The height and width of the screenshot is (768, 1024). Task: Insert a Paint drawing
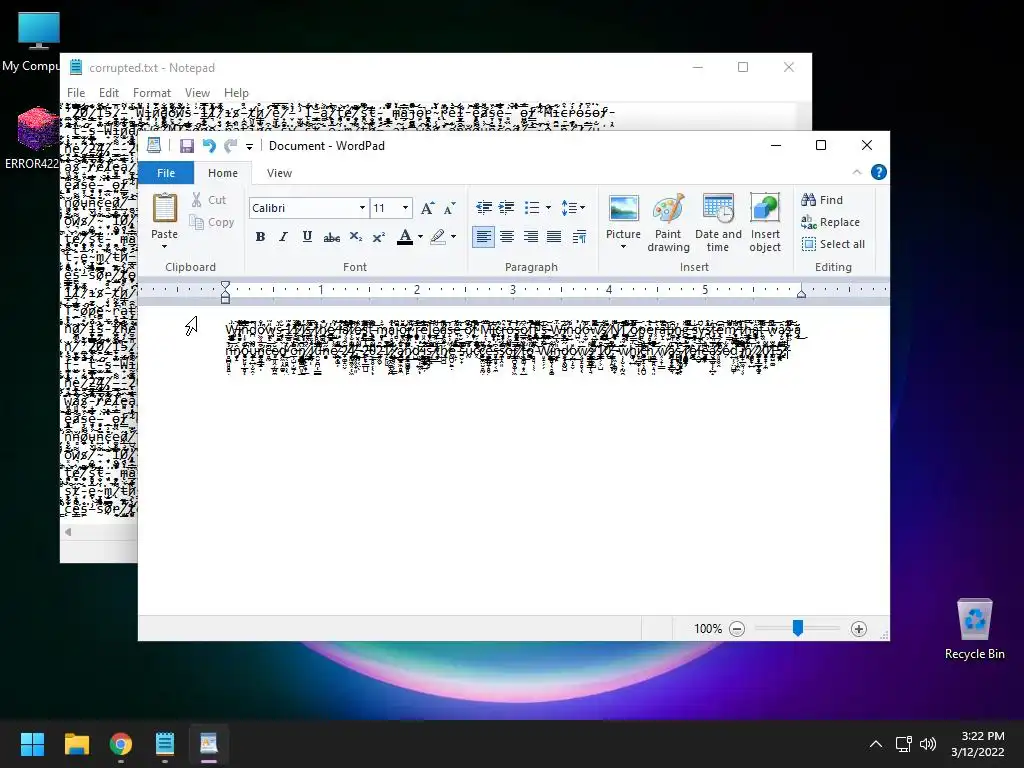coord(668,223)
